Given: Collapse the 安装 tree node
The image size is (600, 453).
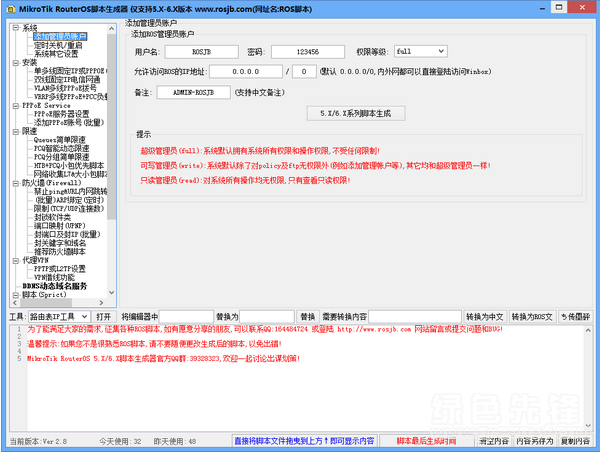Looking at the screenshot, I should pyautogui.click(x=16, y=63).
